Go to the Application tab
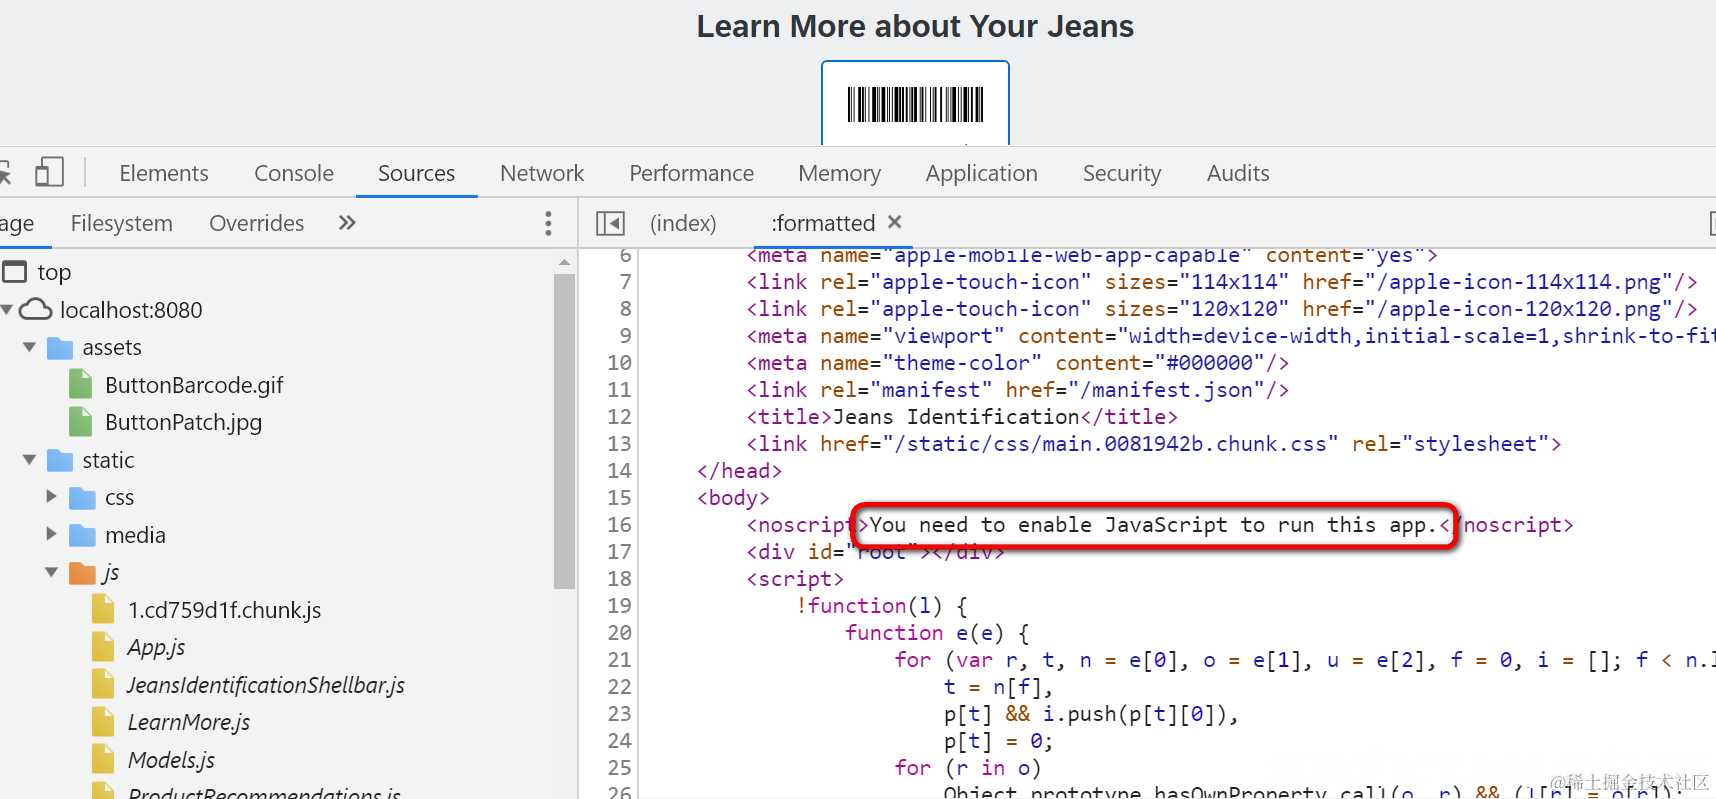1716x799 pixels. tap(981, 173)
